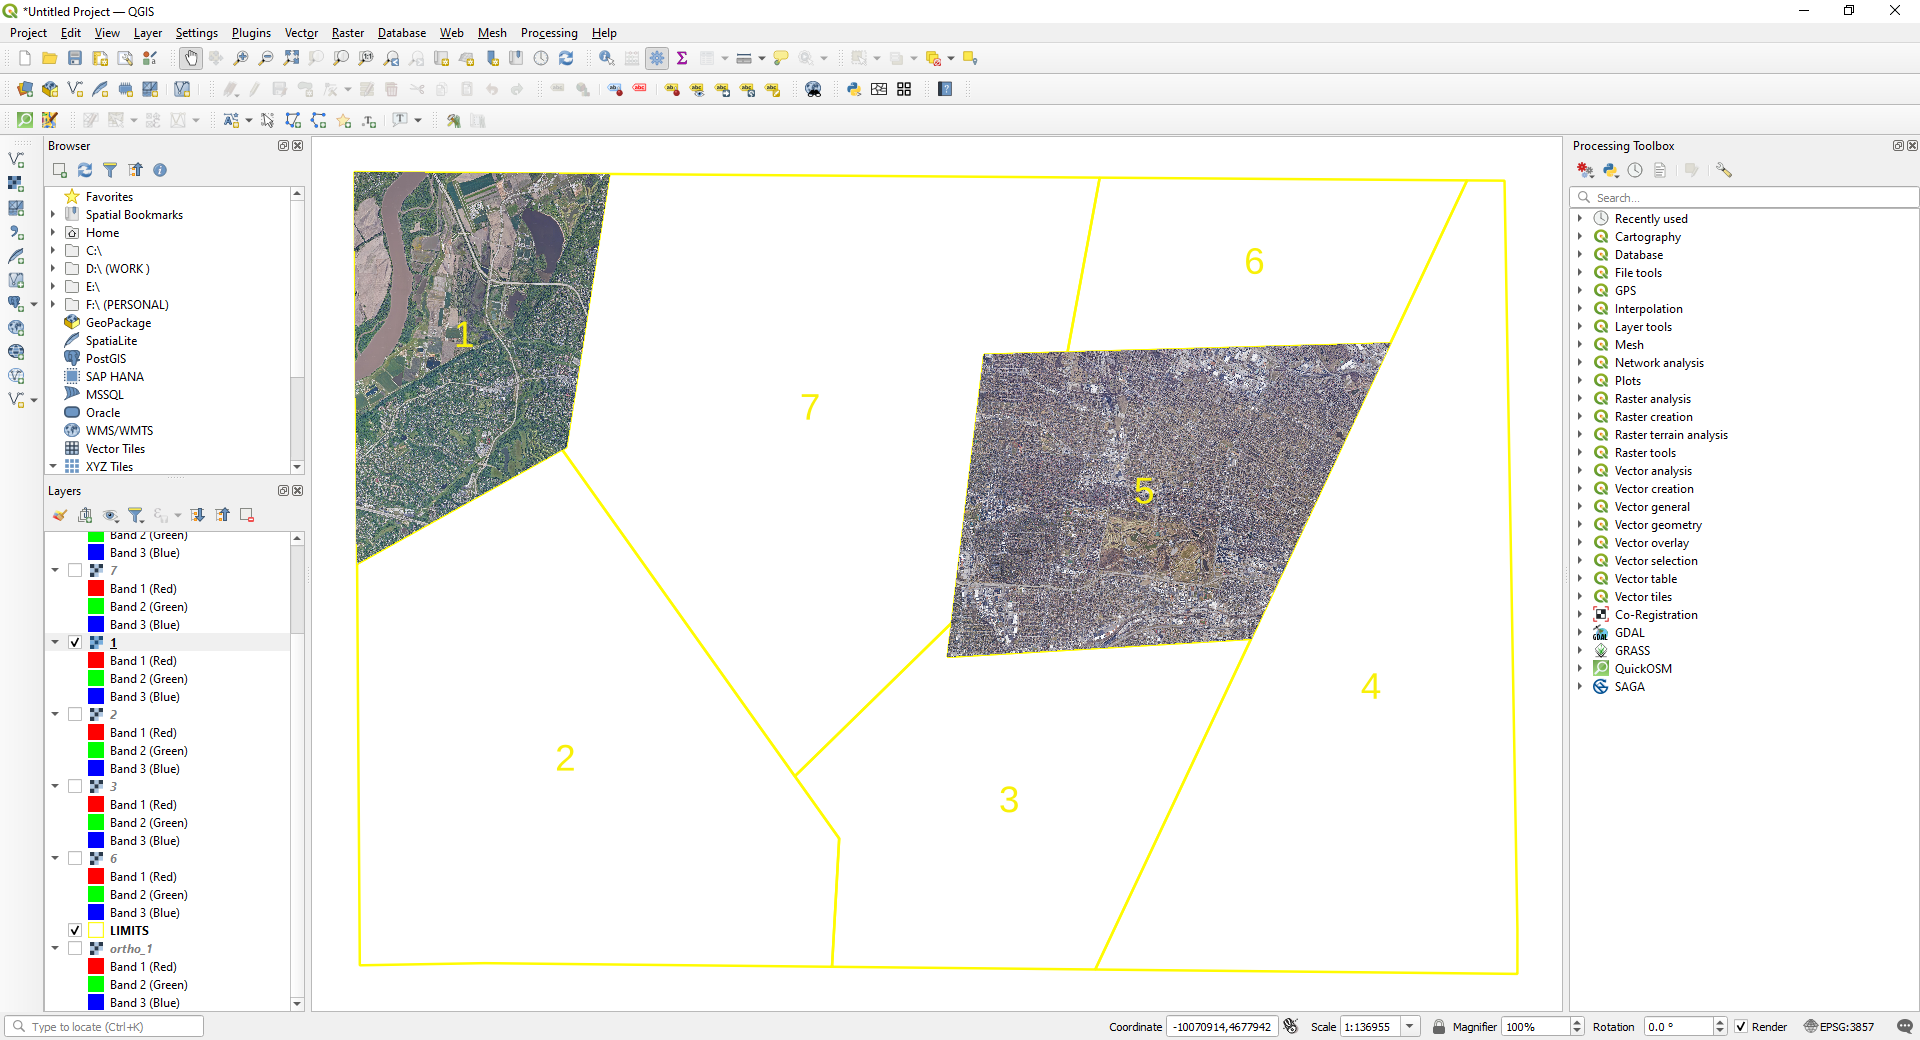Click the Identify Features tool
1920x1040 pixels.
(606, 59)
